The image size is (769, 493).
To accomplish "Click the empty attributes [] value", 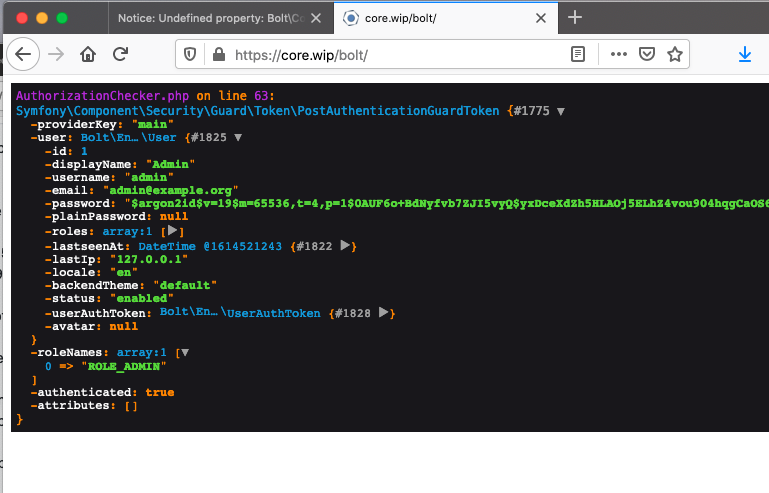I will [x=131, y=406].
